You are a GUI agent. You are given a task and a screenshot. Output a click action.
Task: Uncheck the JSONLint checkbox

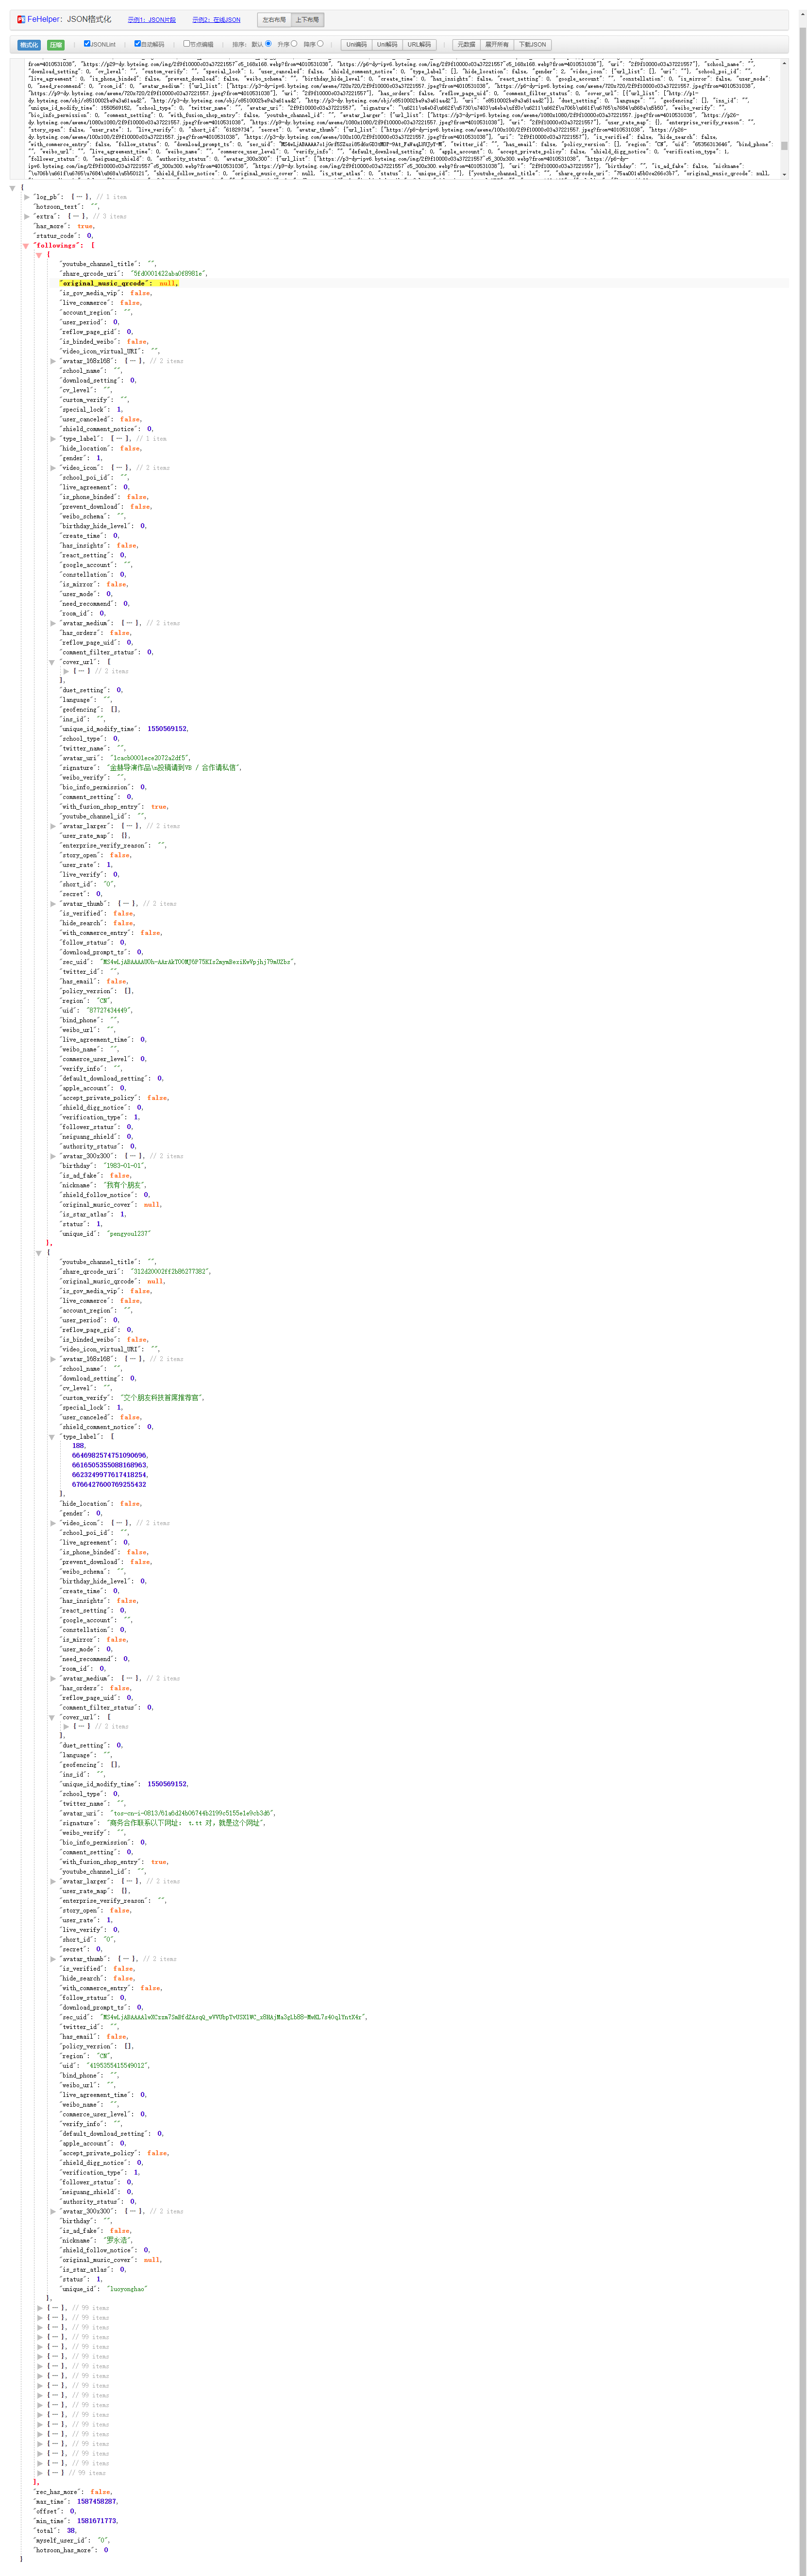[x=87, y=44]
